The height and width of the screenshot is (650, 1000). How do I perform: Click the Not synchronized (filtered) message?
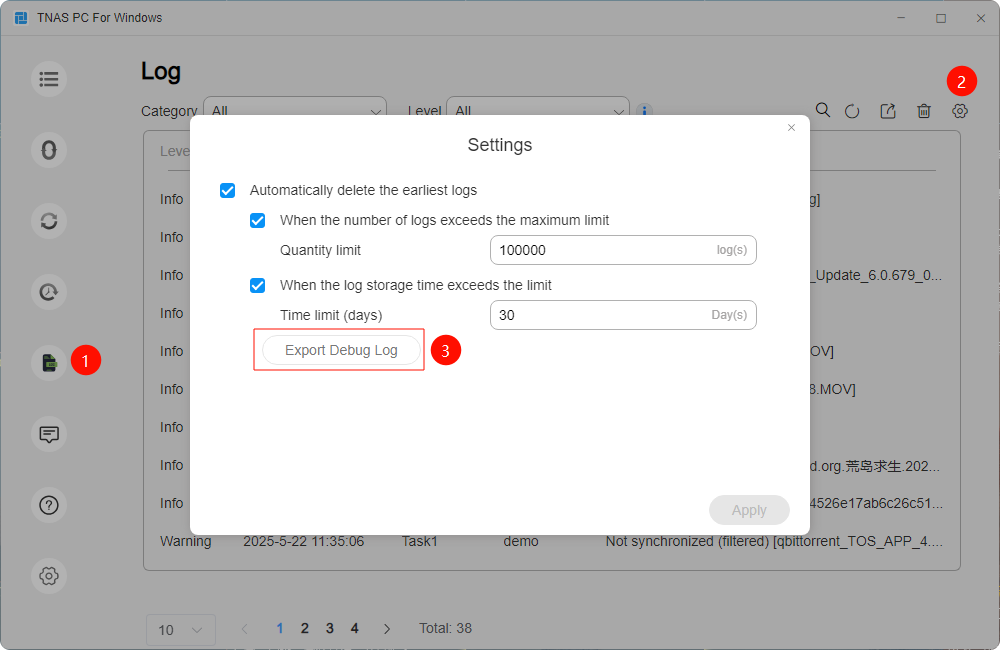click(774, 542)
